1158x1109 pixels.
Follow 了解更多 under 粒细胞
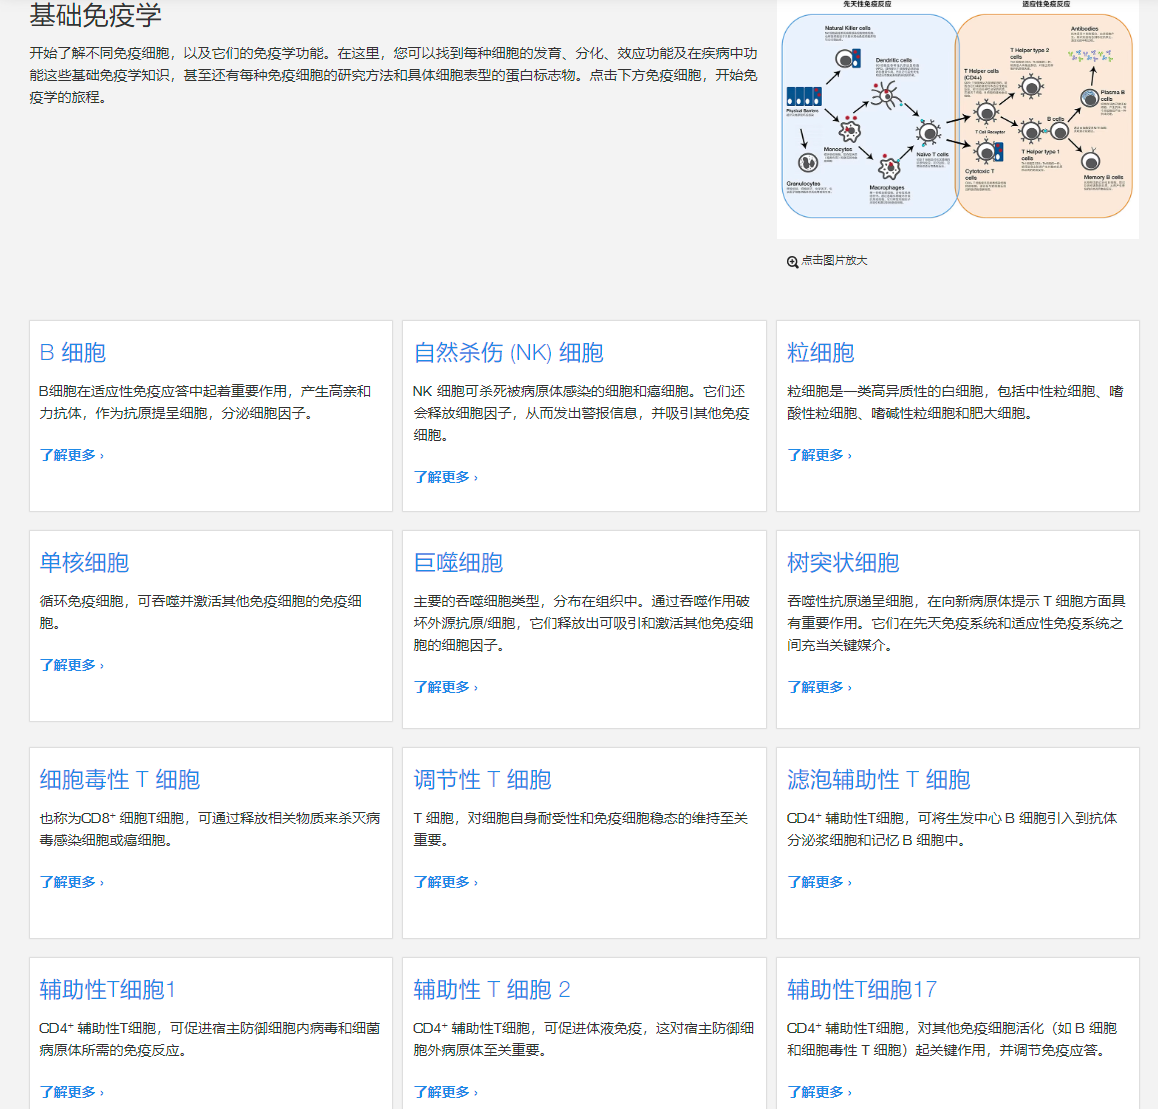(x=819, y=455)
